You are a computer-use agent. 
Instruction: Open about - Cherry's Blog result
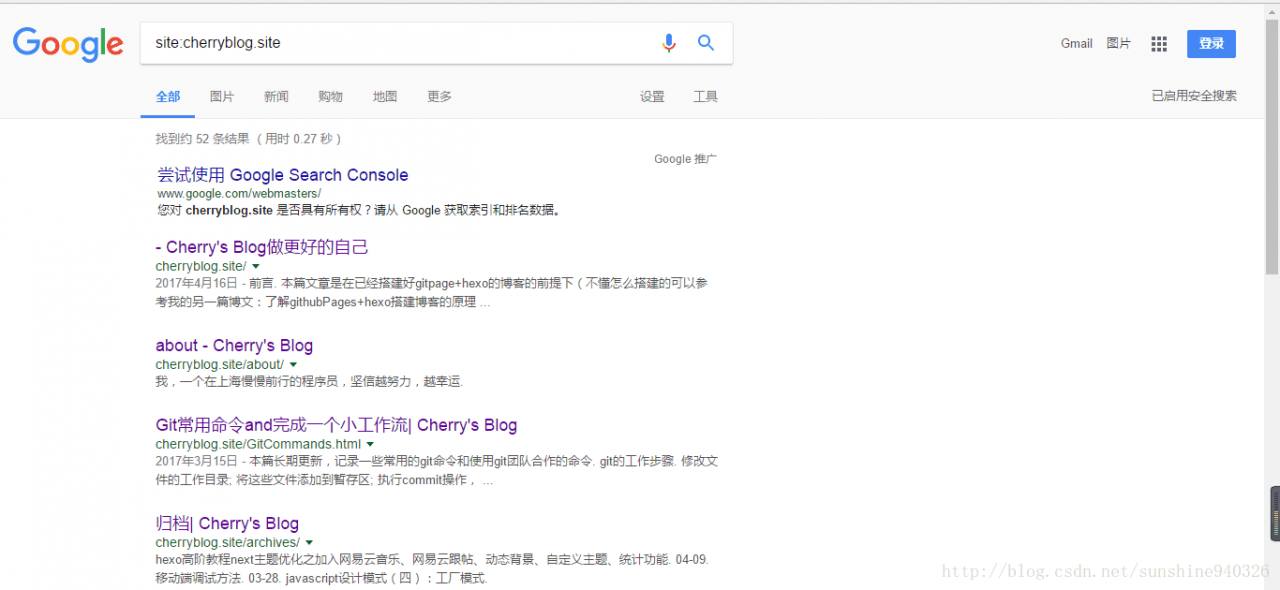234,346
